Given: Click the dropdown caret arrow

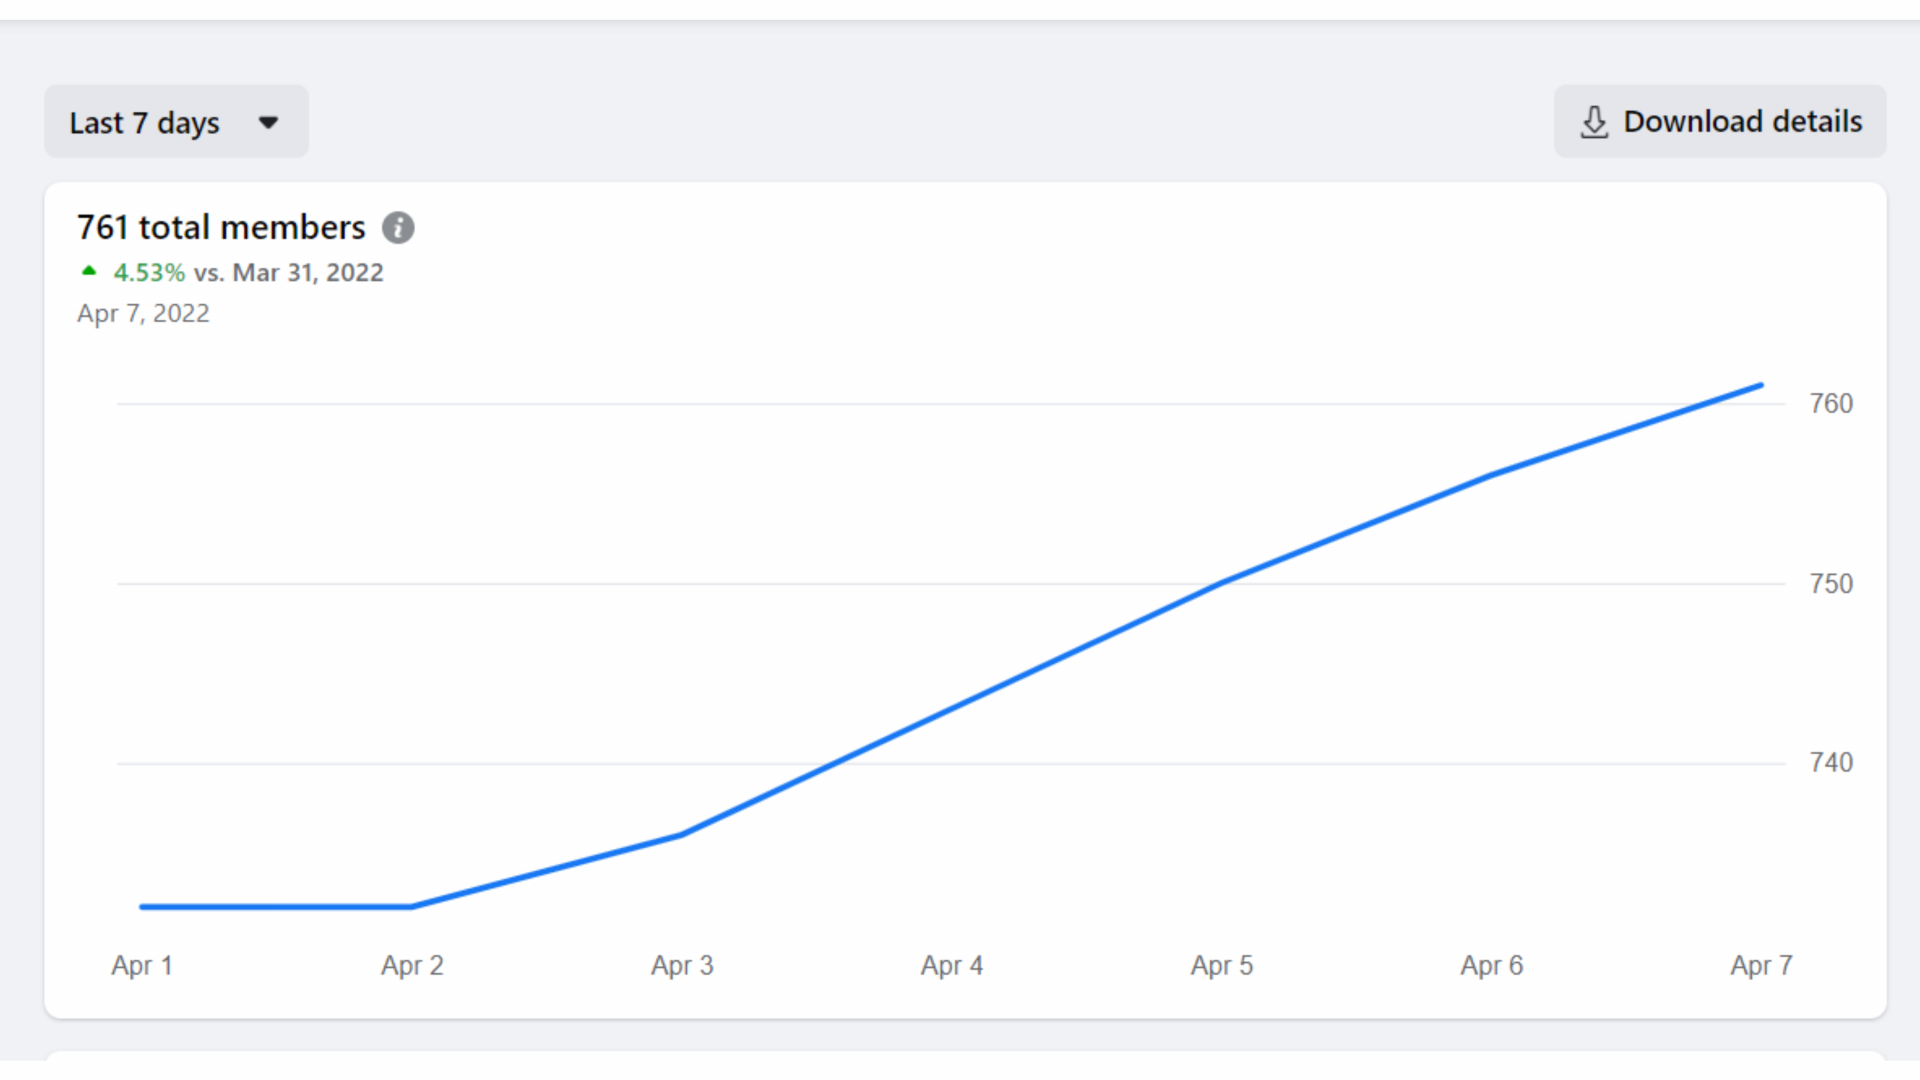Looking at the screenshot, I should pyautogui.click(x=268, y=122).
